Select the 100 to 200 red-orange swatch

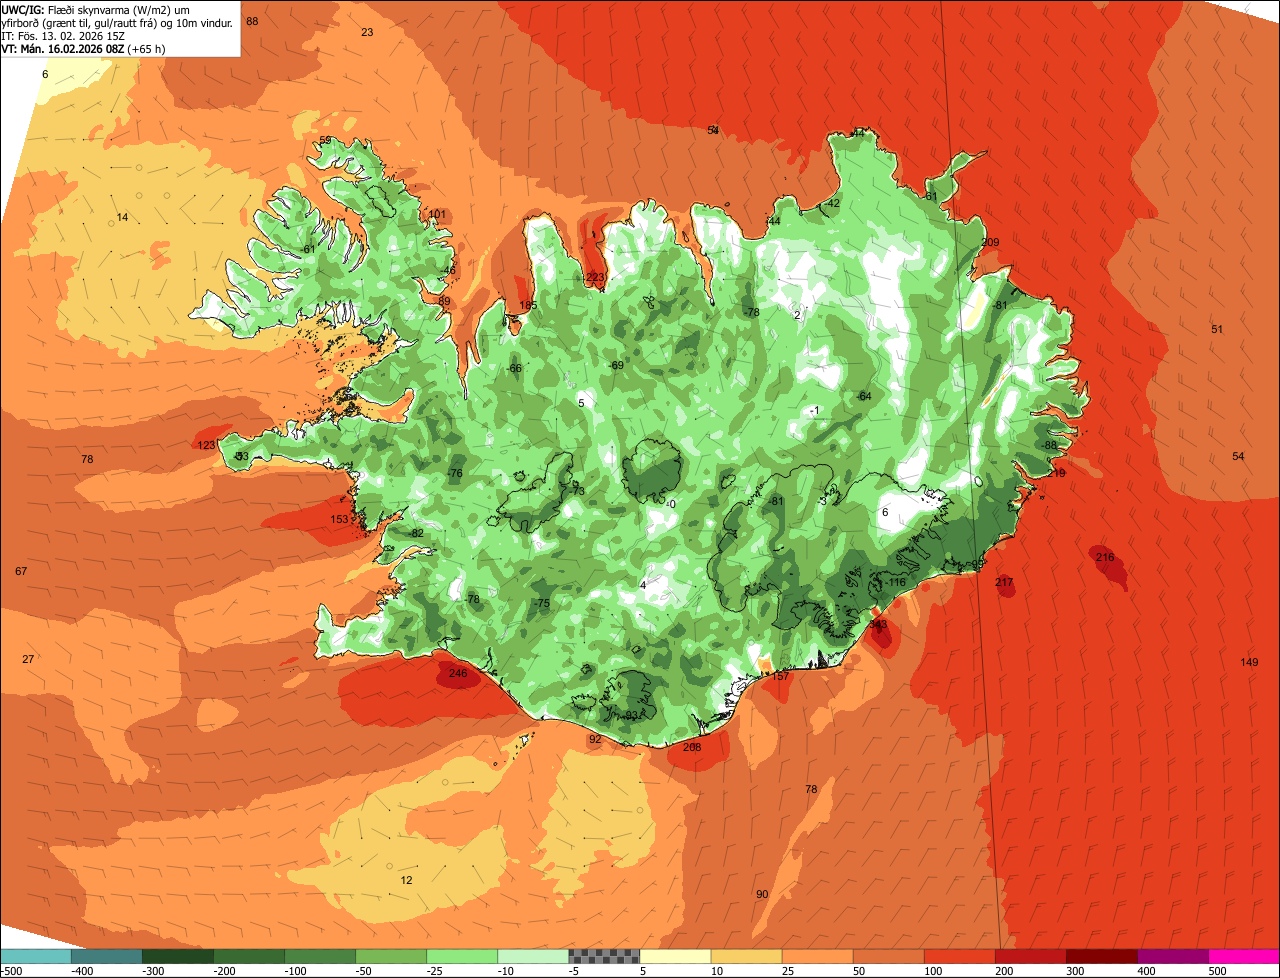click(x=959, y=957)
